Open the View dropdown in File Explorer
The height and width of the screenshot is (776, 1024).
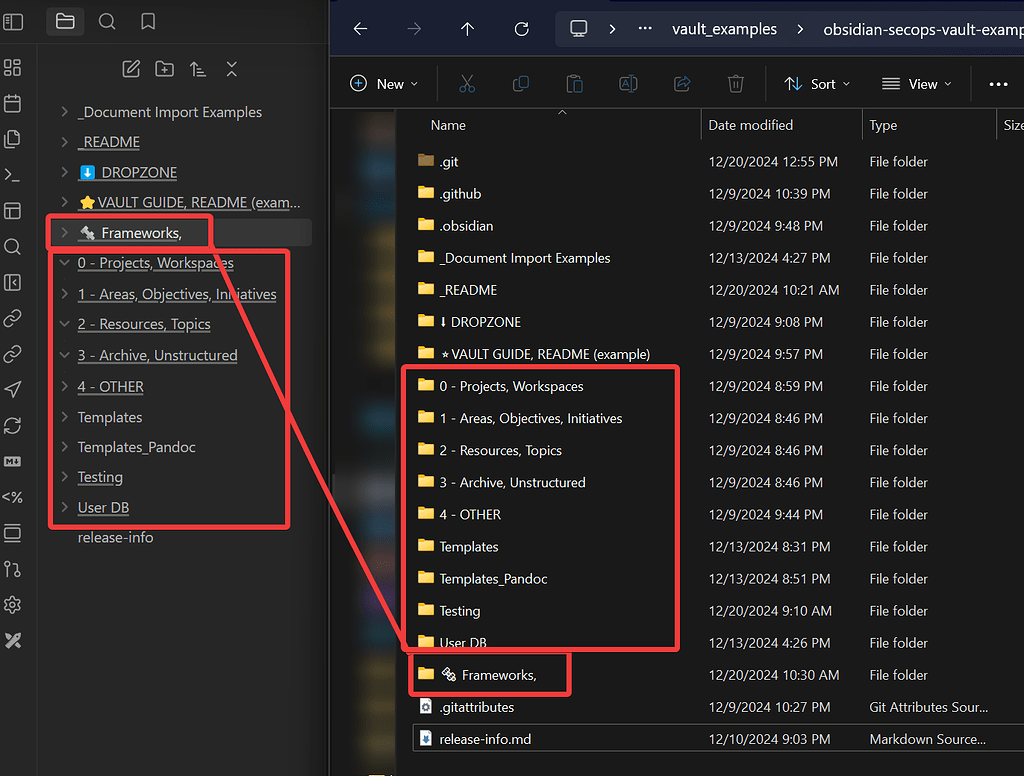pyautogui.click(x=915, y=84)
